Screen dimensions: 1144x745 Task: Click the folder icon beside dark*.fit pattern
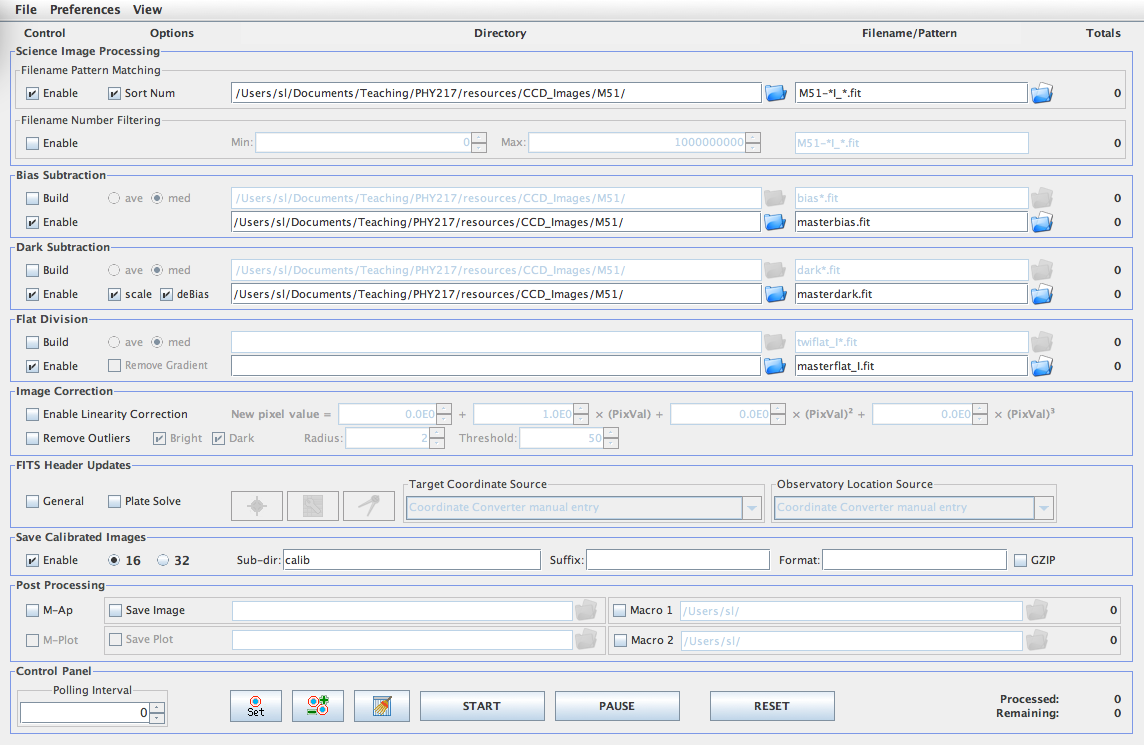(x=1041, y=270)
